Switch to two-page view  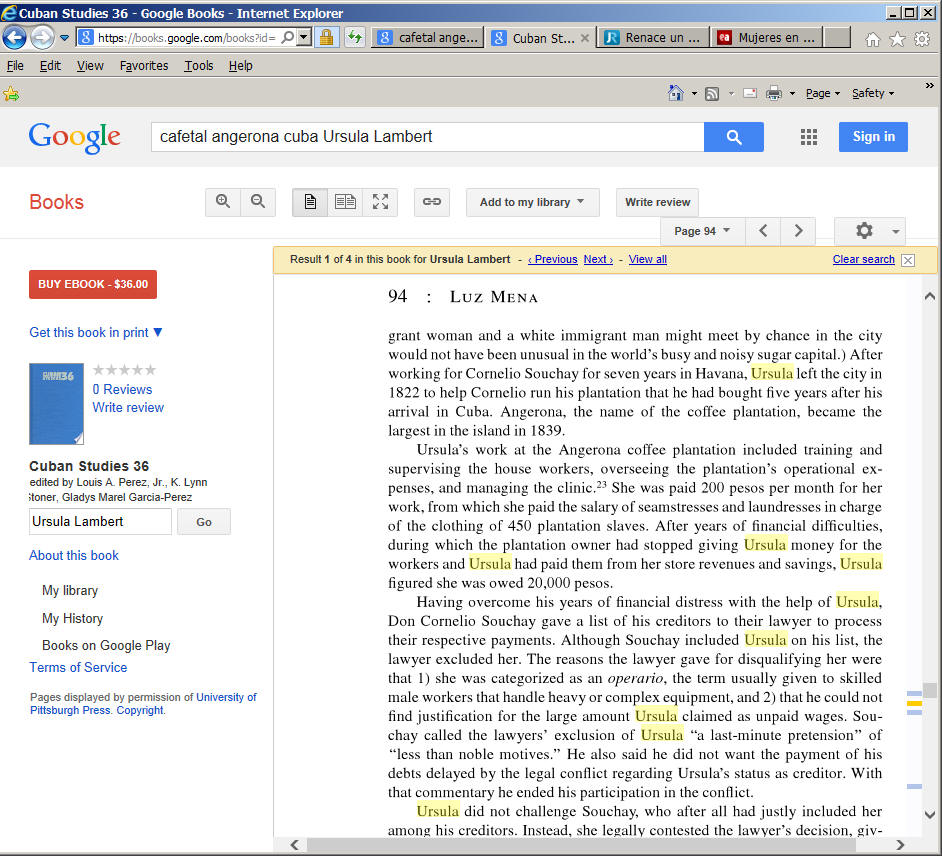(345, 202)
